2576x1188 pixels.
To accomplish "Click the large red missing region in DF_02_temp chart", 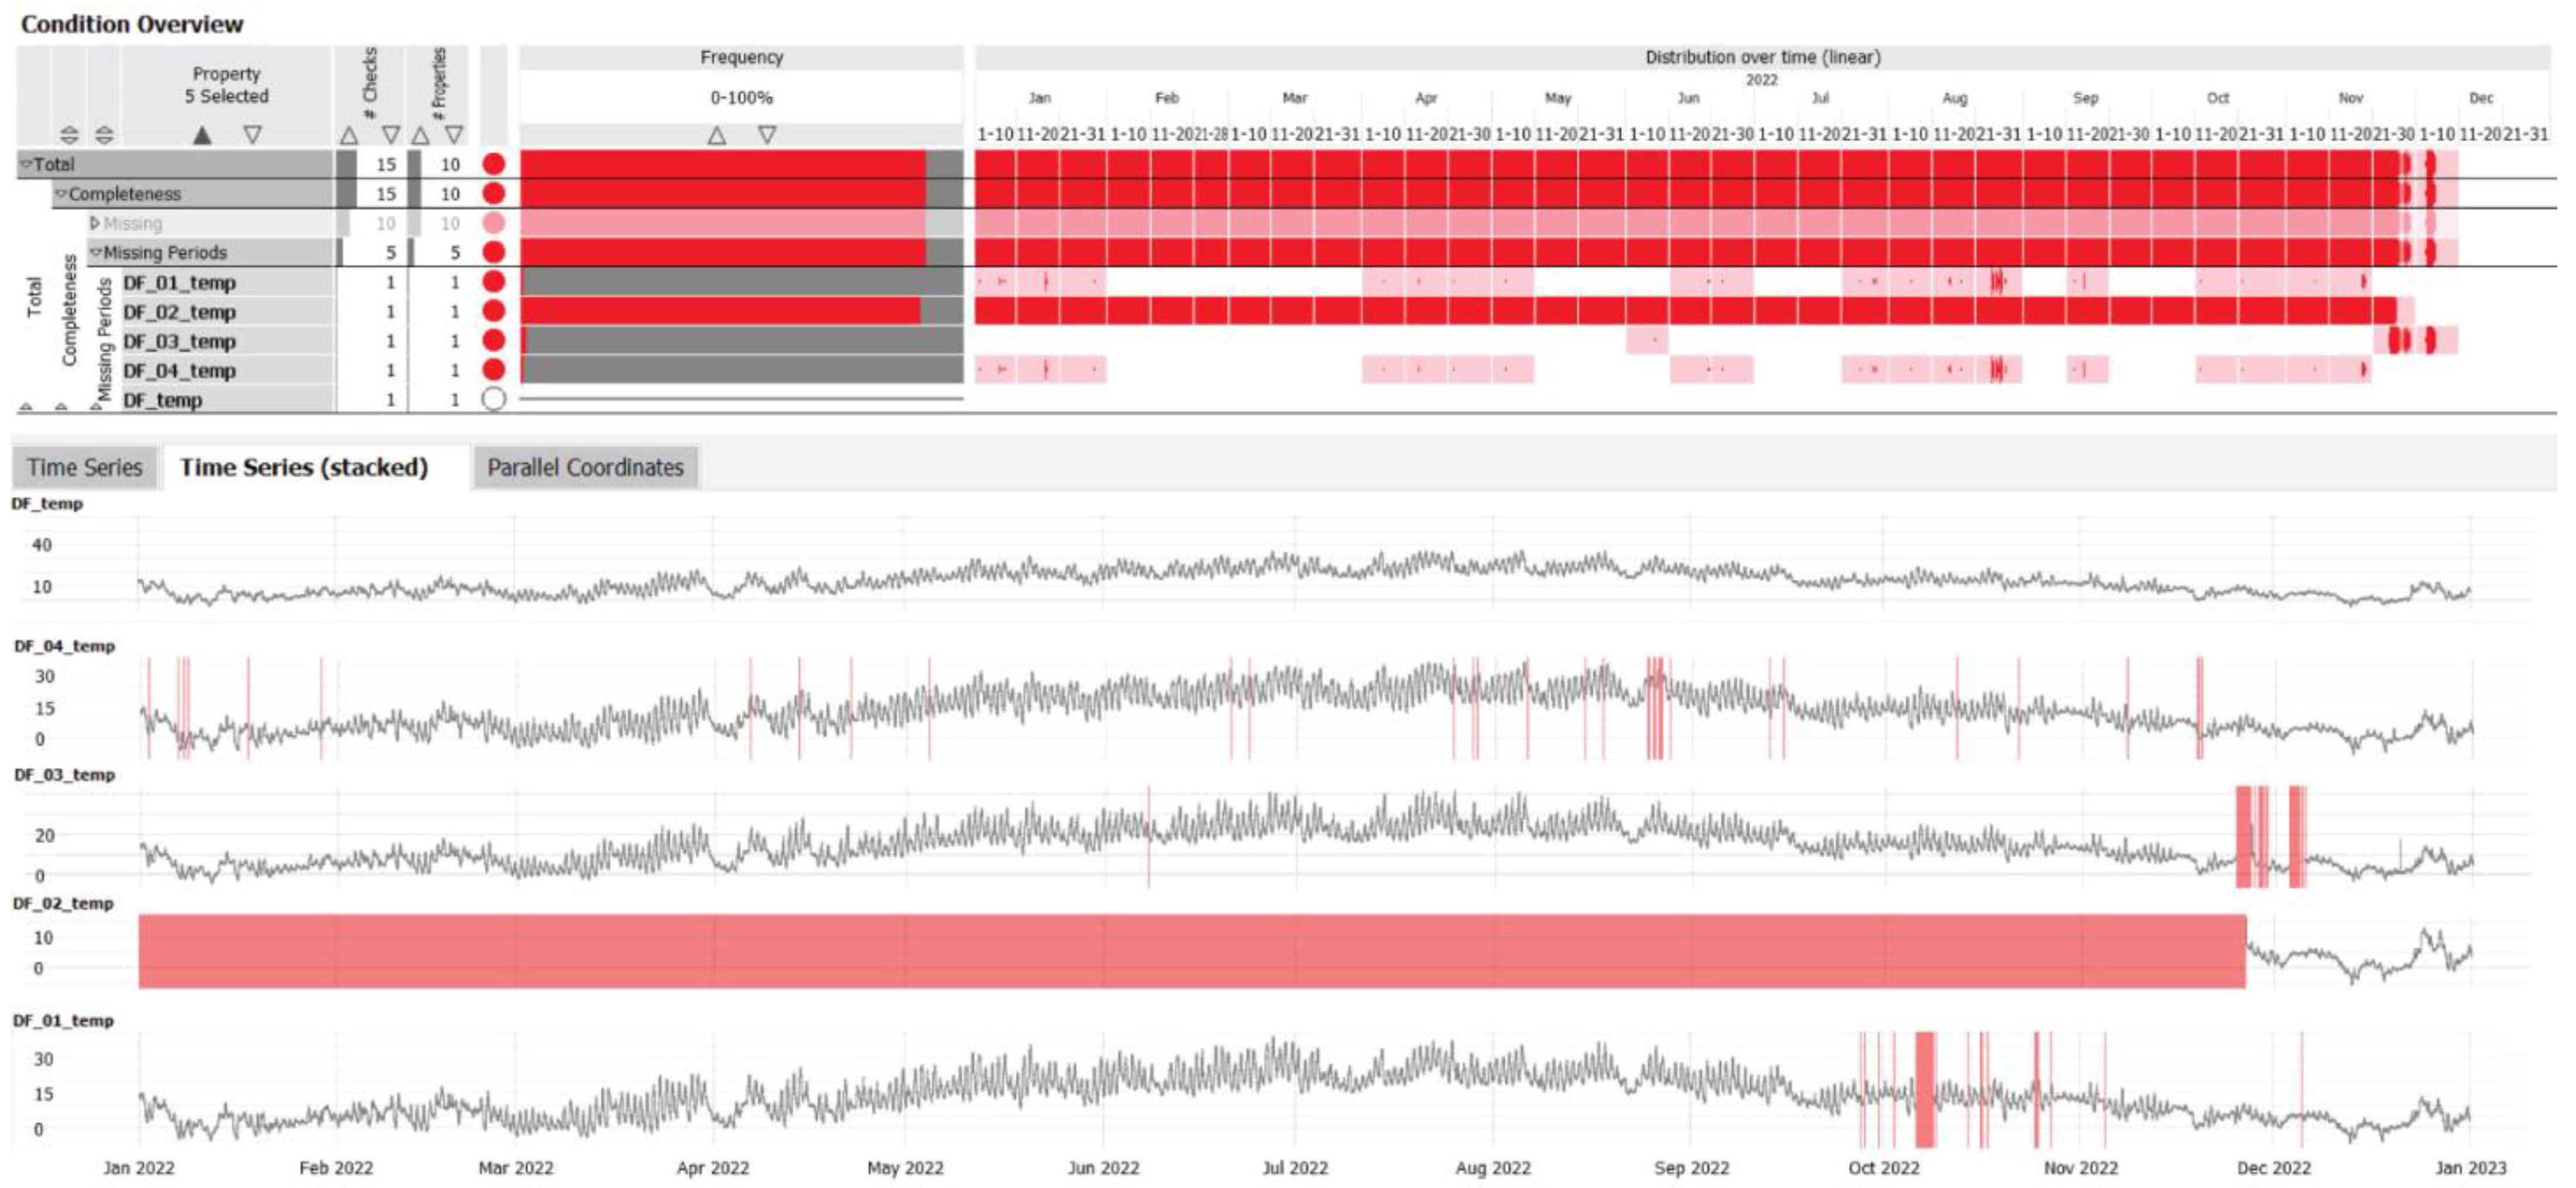I will pos(1190,951).
